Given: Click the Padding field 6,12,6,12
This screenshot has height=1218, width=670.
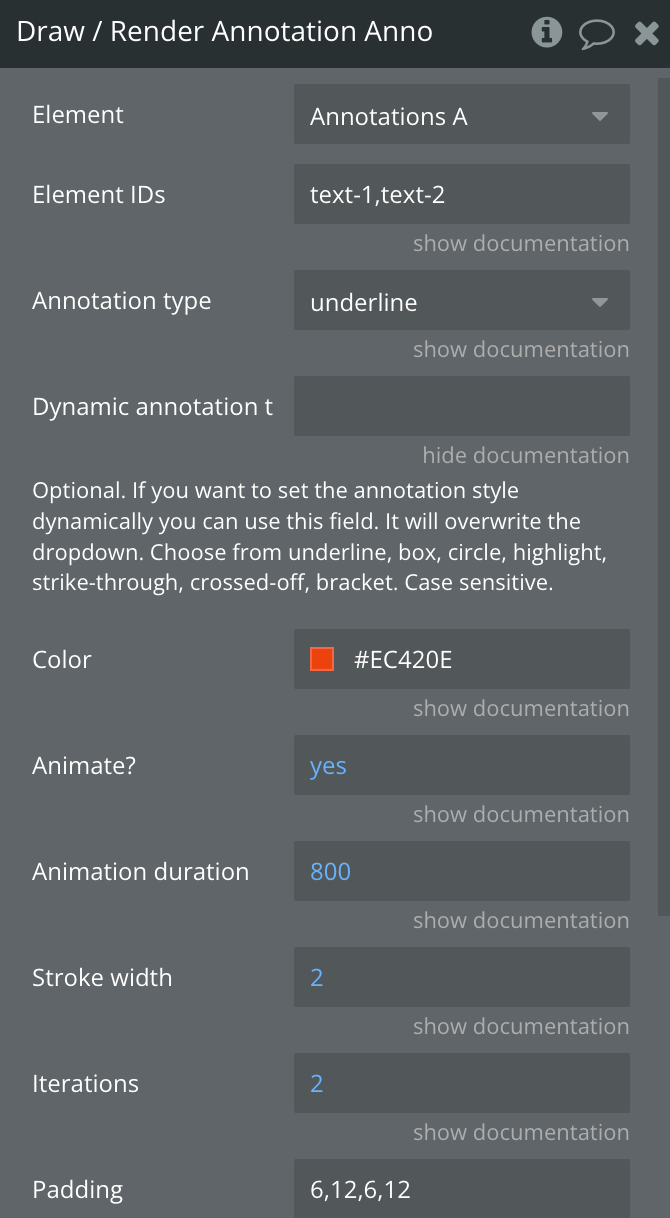Looking at the screenshot, I should 462,1189.
